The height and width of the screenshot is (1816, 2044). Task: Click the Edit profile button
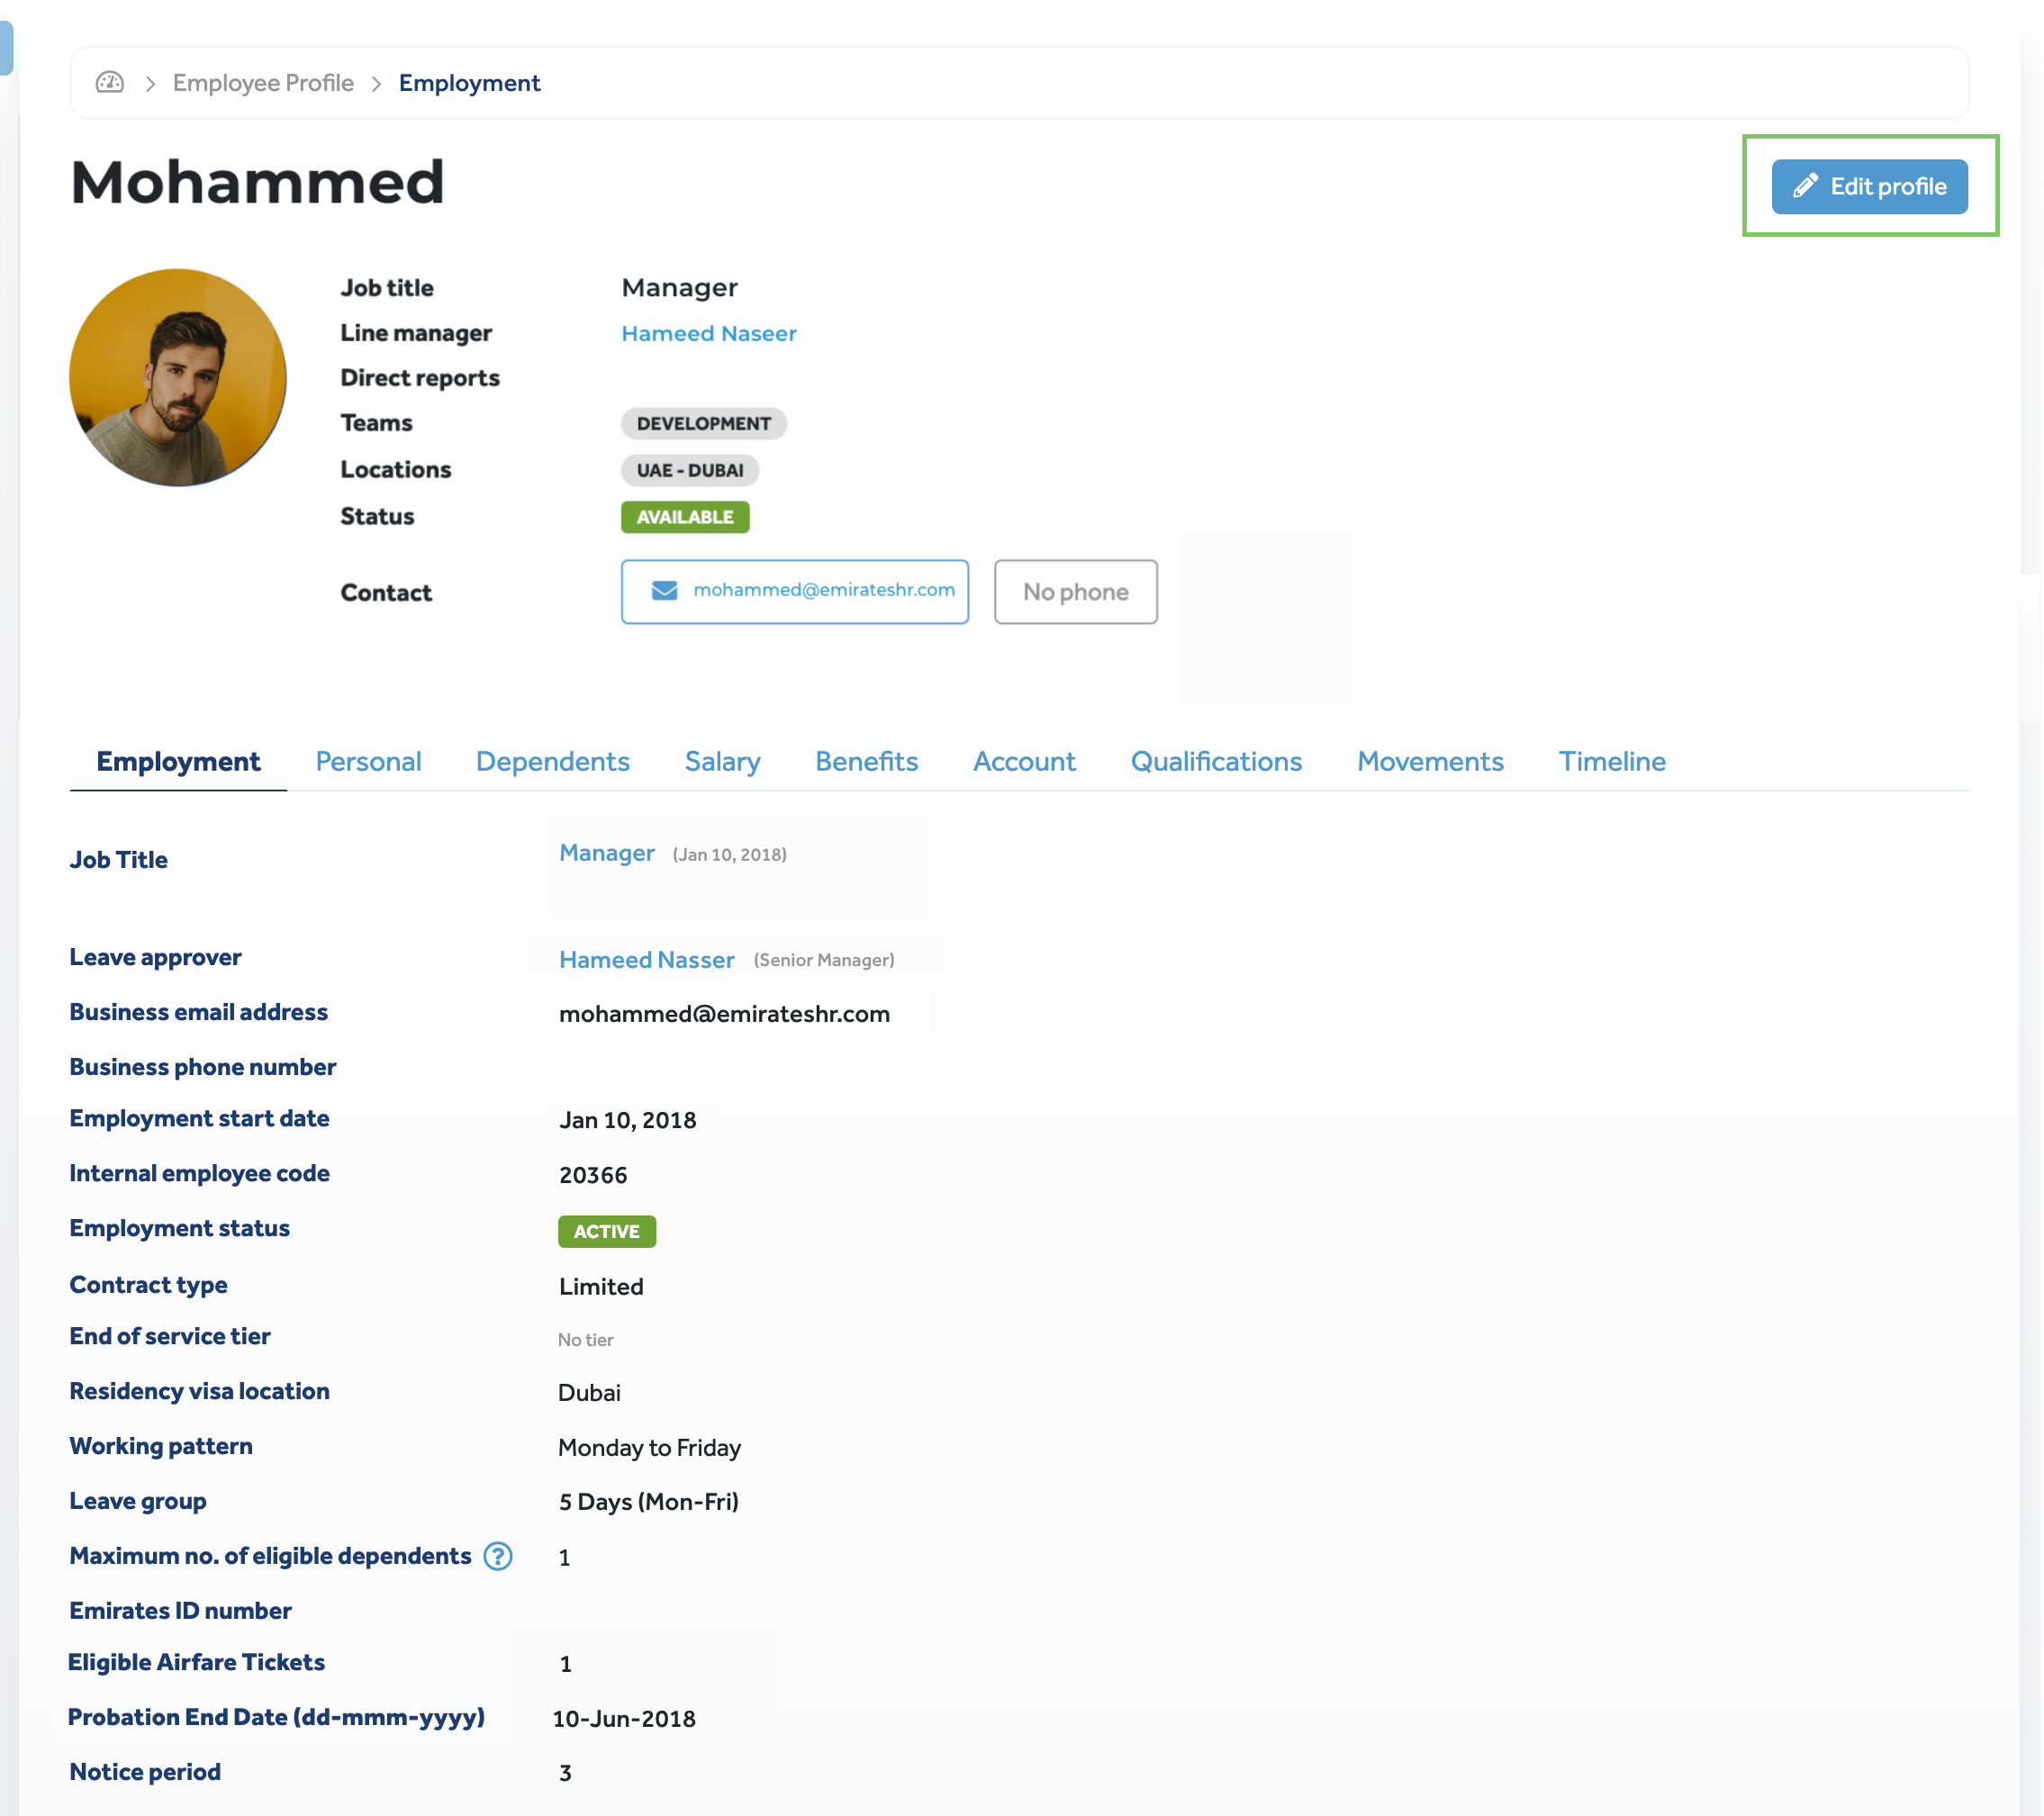pyautogui.click(x=1868, y=187)
